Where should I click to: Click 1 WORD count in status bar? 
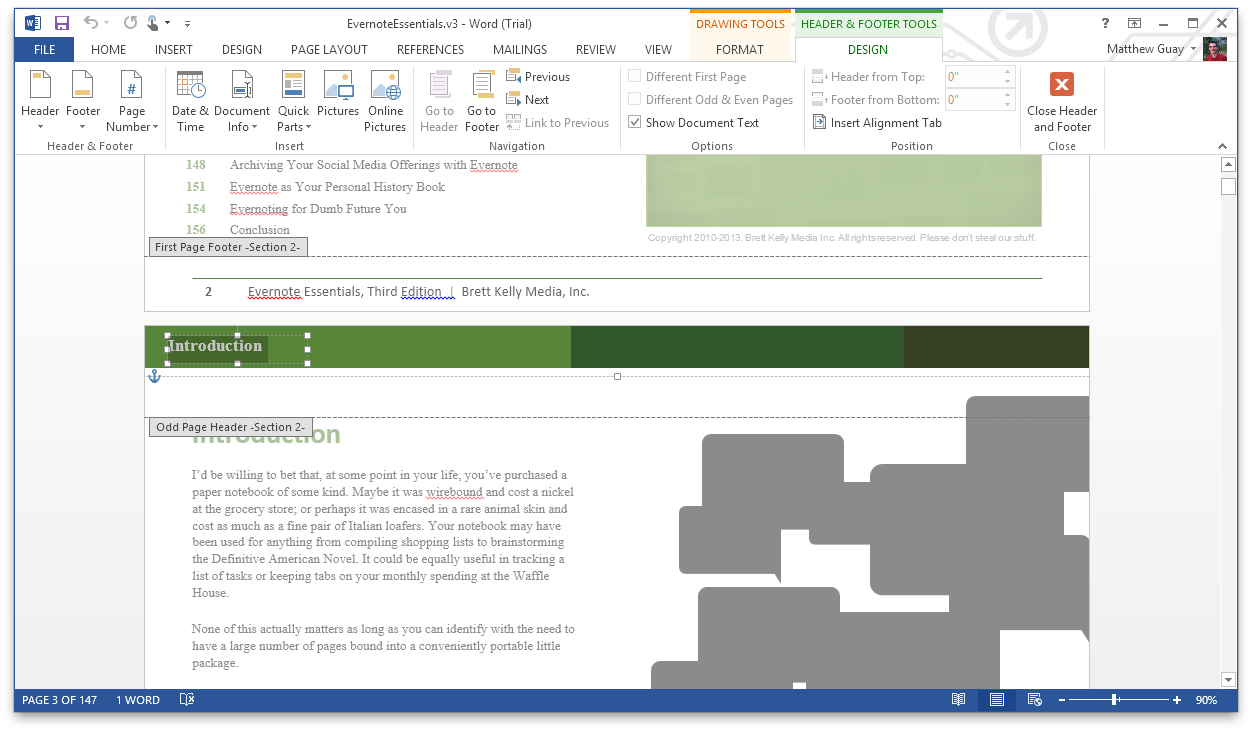pyautogui.click(x=138, y=700)
